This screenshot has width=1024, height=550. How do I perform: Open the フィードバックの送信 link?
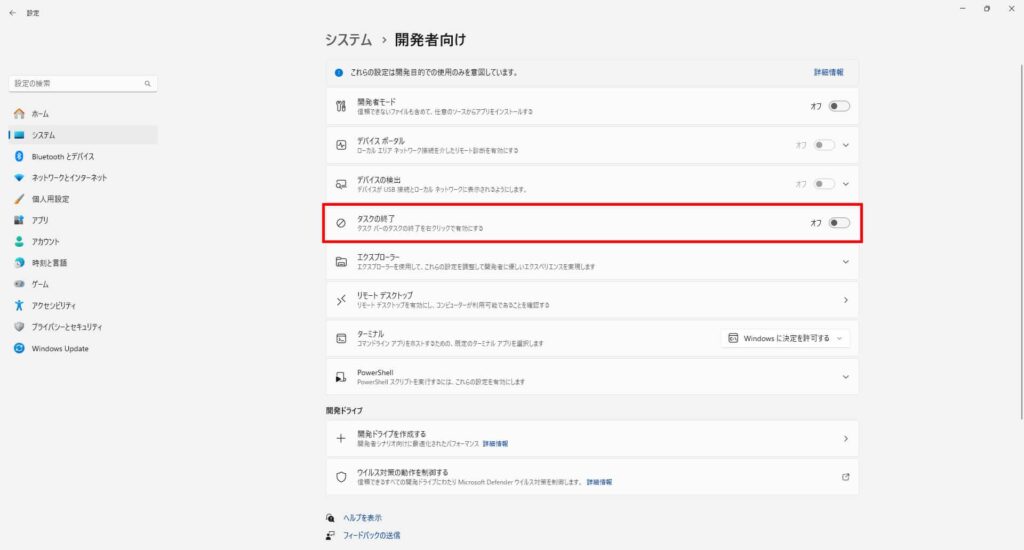click(371, 535)
